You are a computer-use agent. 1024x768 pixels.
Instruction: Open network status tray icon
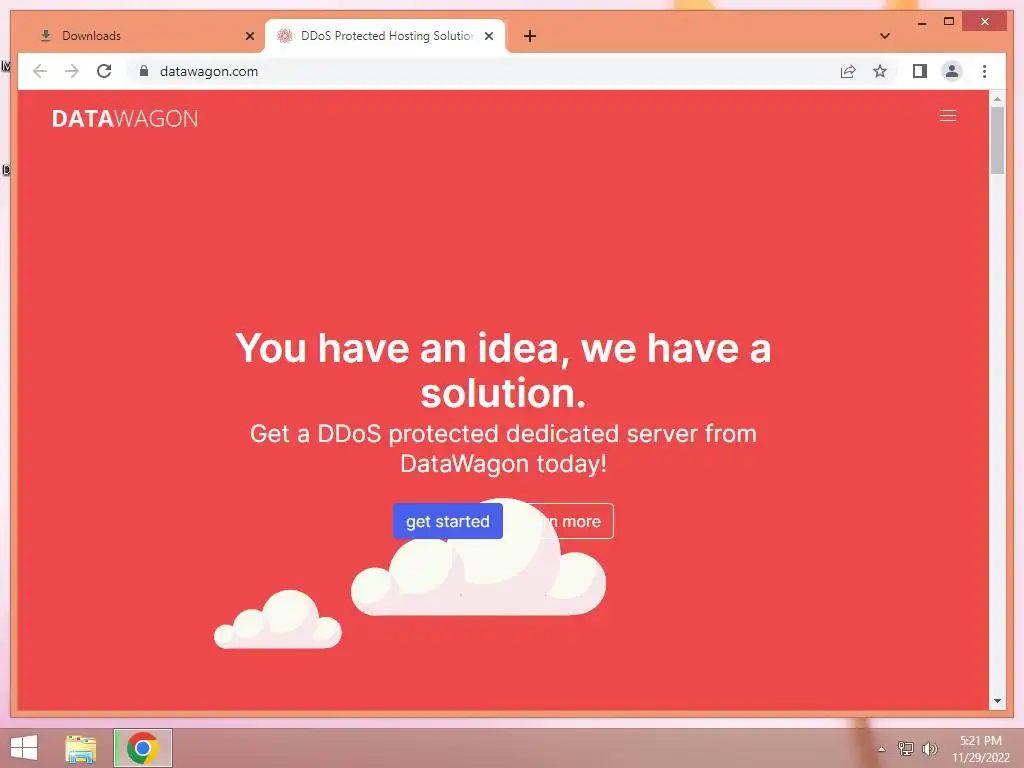click(905, 748)
